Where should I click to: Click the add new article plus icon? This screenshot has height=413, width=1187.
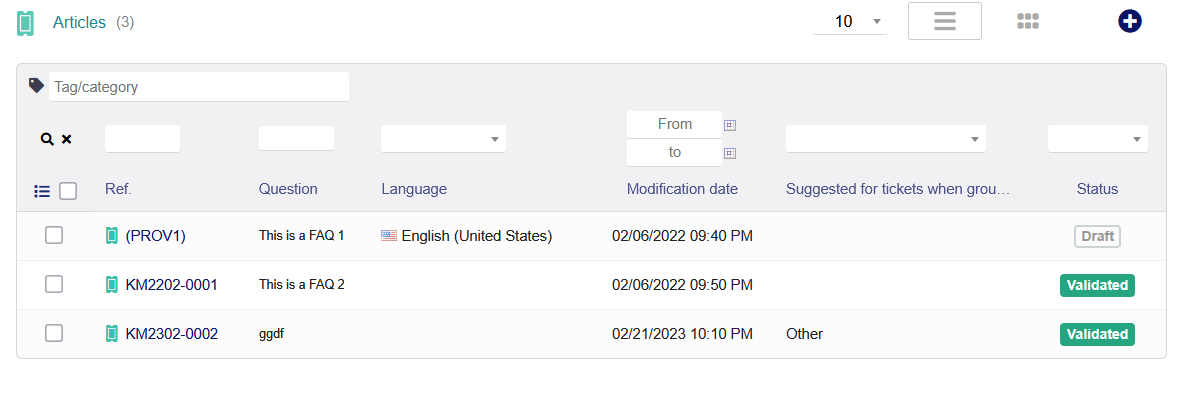pos(1130,21)
